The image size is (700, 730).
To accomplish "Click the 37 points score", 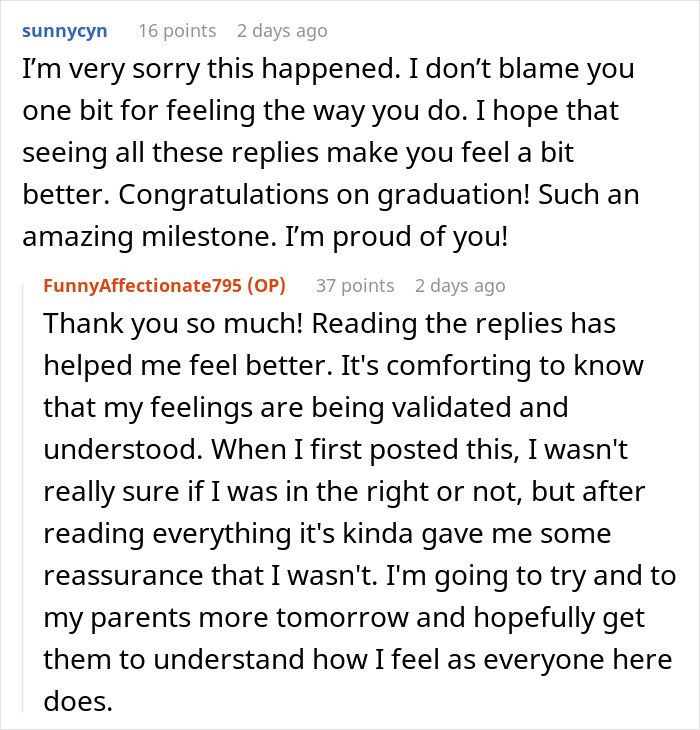I will [x=355, y=286].
